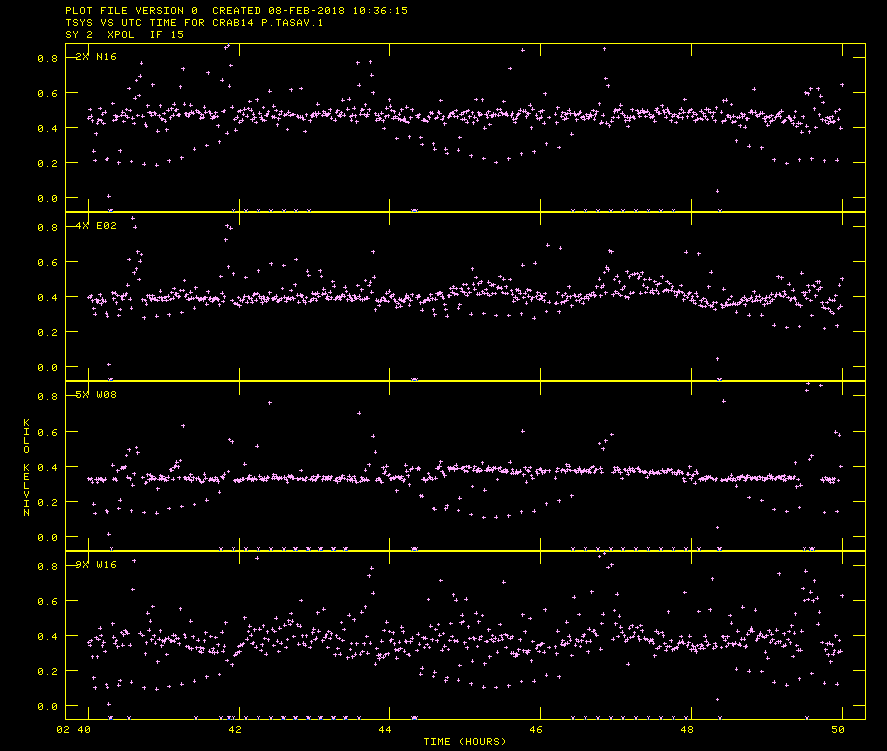Select the 50 hour tick label
The width and height of the screenshot is (887, 751).
(x=842, y=731)
